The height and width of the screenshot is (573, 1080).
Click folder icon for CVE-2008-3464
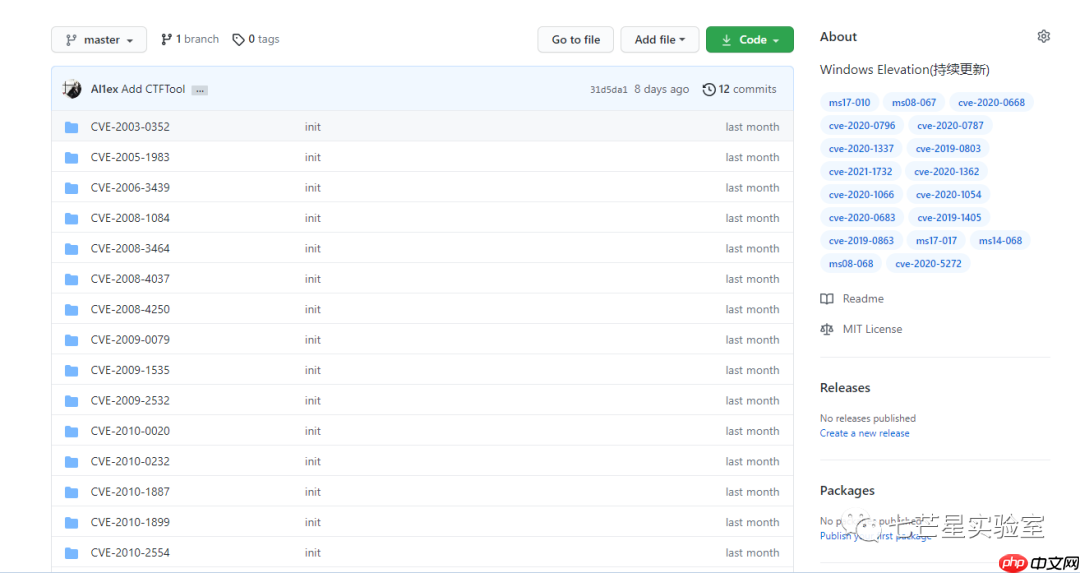tap(72, 248)
